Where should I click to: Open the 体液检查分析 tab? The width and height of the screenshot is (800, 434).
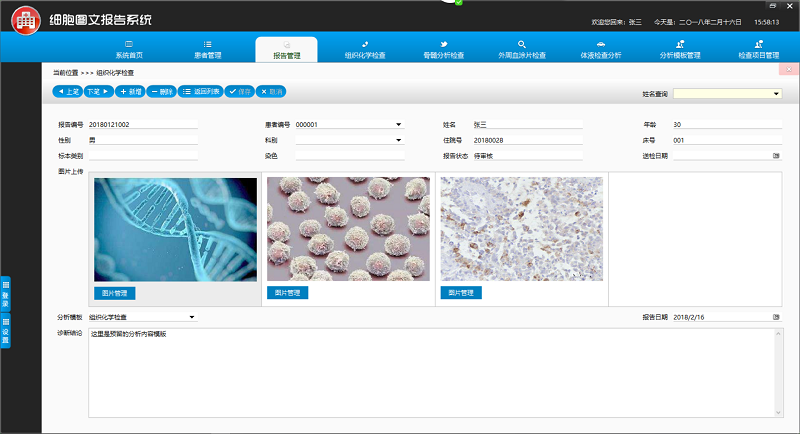(601, 49)
